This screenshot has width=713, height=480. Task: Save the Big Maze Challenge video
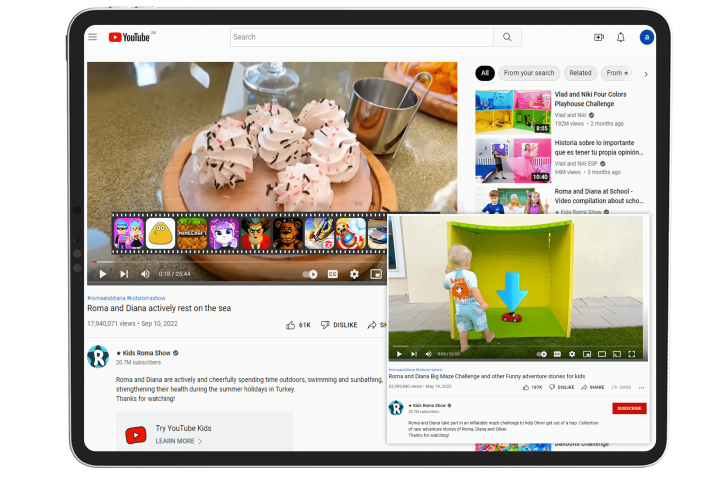(621, 387)
